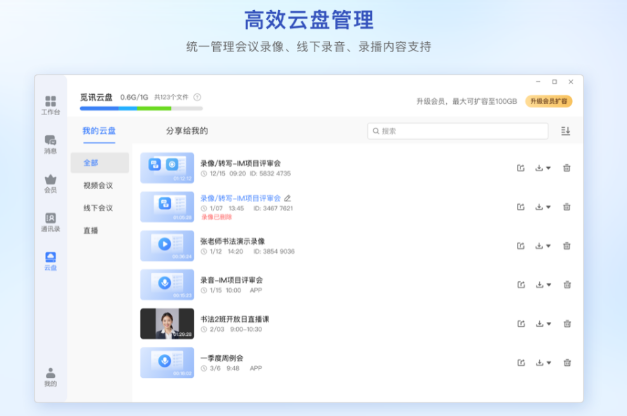
Task: Switch to the 我的云盘 tab
Action: [x=99, y=131]
